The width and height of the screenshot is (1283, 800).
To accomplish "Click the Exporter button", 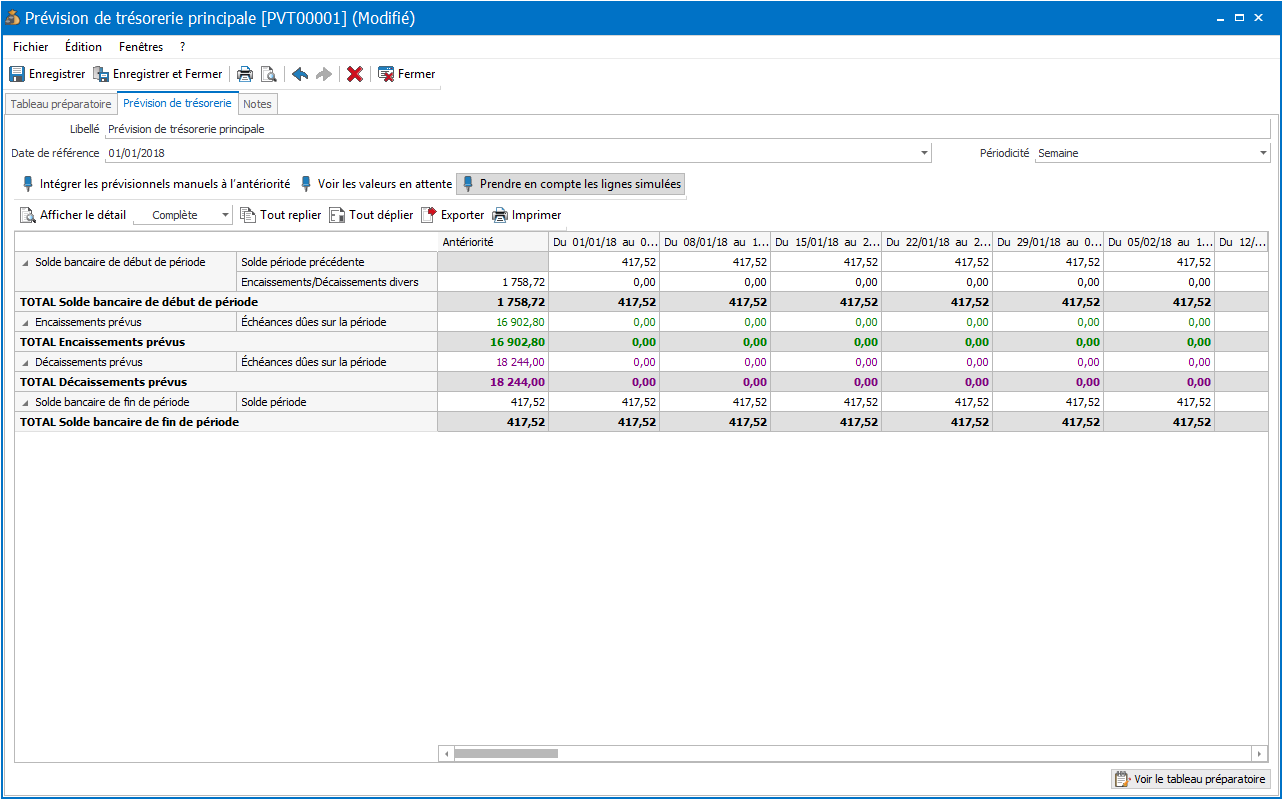I will [x=452, y=215].
